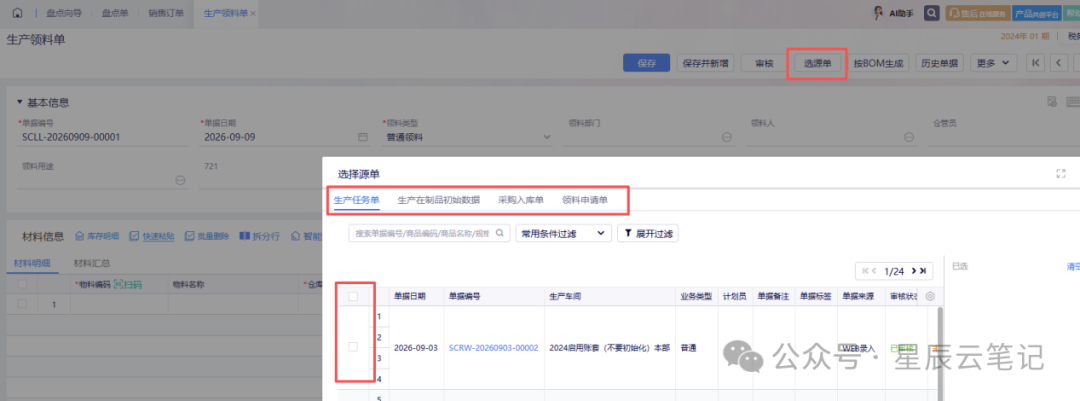
Task: Switch to 盘点向导 tab
Action: pyautogui.click(x=63, y=14)
